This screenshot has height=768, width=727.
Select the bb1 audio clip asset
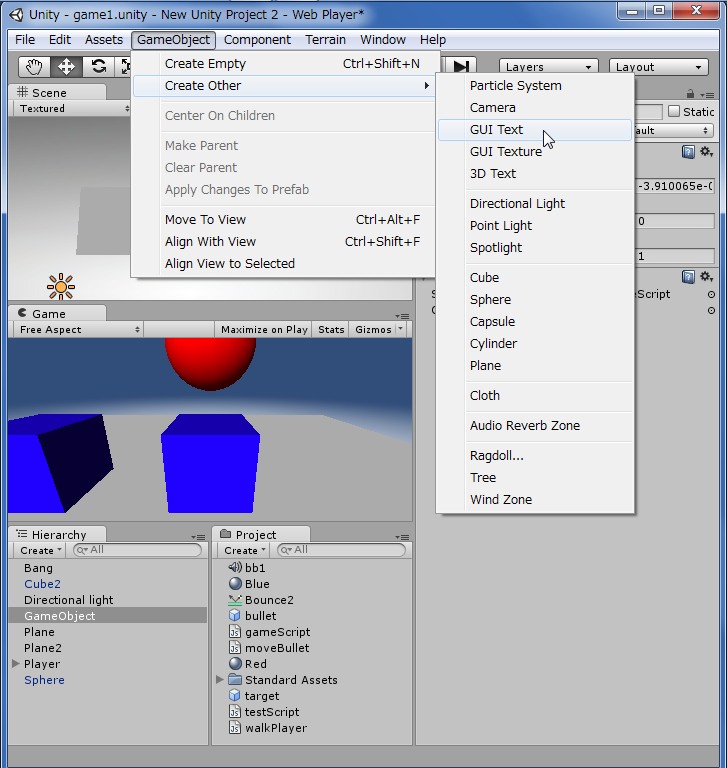(255, 568)
